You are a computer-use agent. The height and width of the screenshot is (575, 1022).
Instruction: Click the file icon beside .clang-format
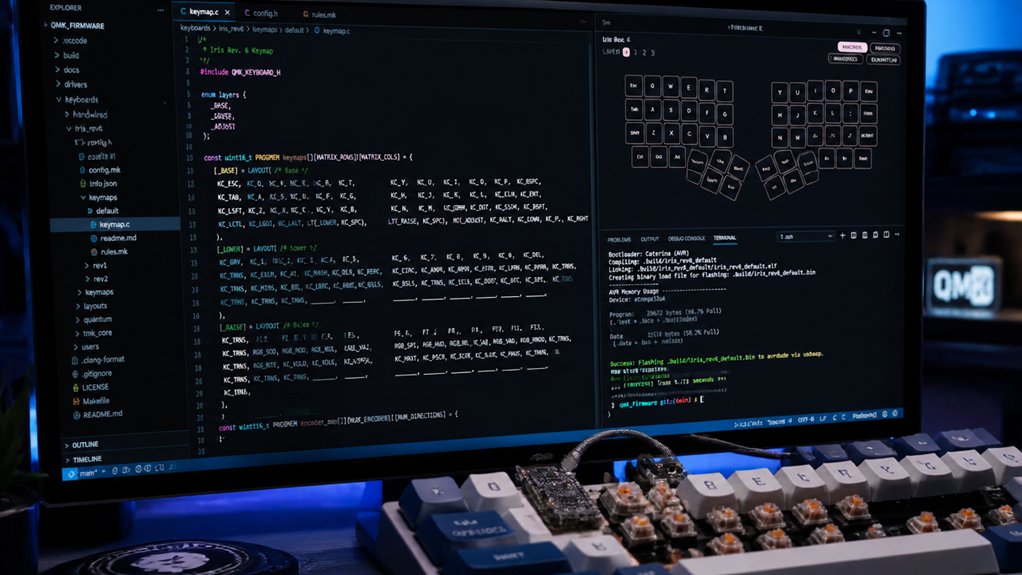[x=74, y=360]
